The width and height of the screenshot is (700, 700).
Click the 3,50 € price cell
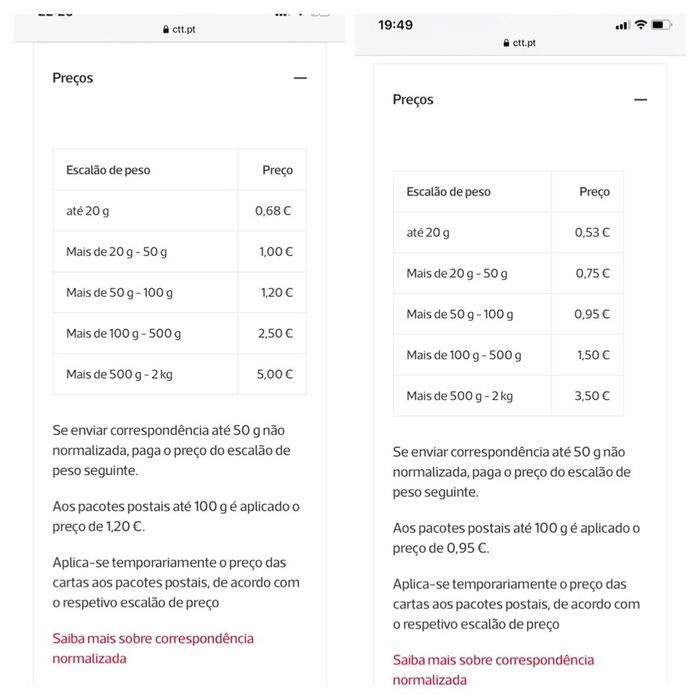(x=592, y=396)
